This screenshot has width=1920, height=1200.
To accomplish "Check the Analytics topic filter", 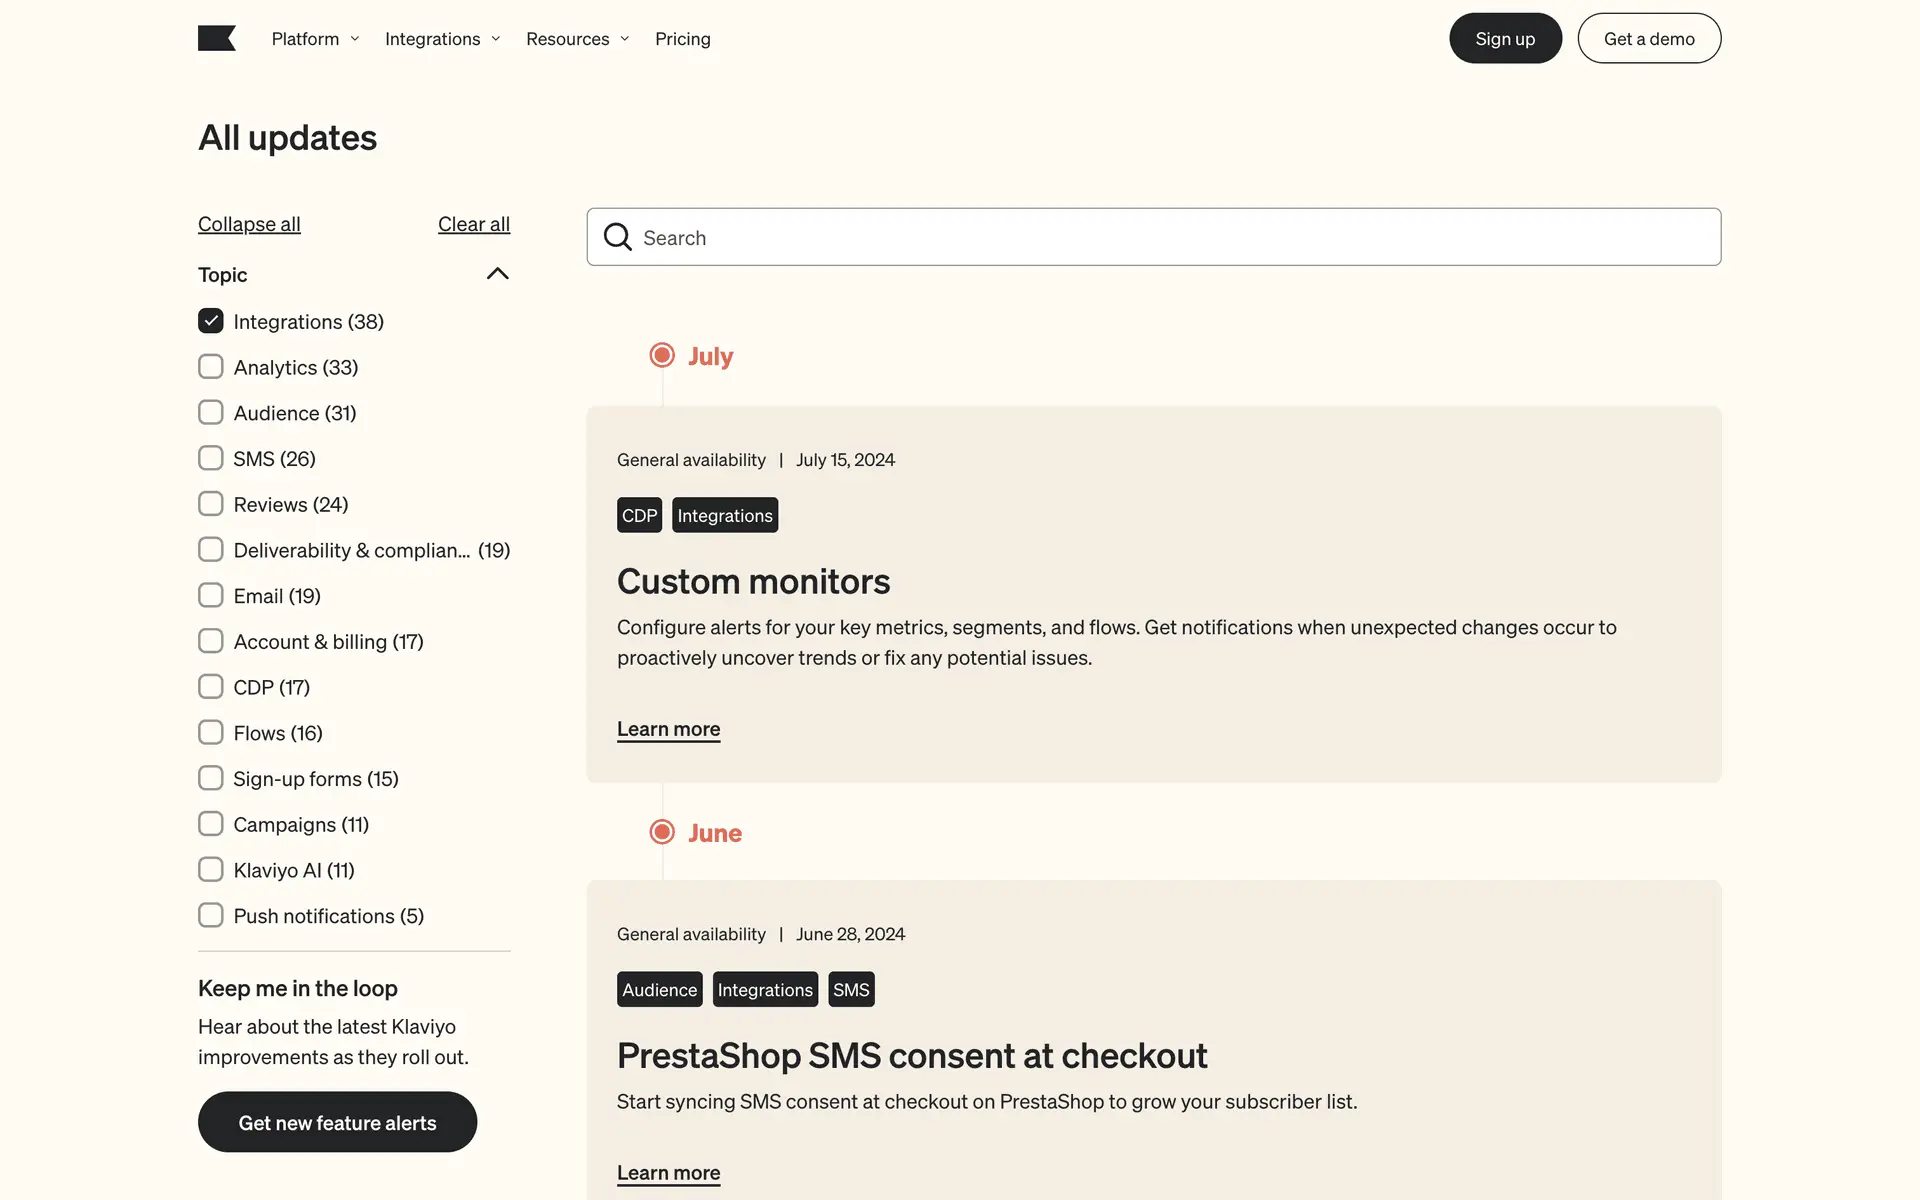I will [211, 367].
